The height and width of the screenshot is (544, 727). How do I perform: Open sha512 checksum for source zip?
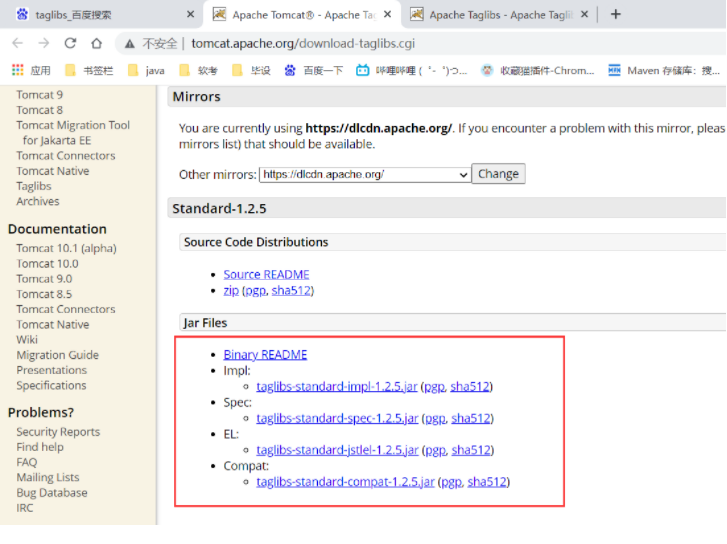point(291,291)
